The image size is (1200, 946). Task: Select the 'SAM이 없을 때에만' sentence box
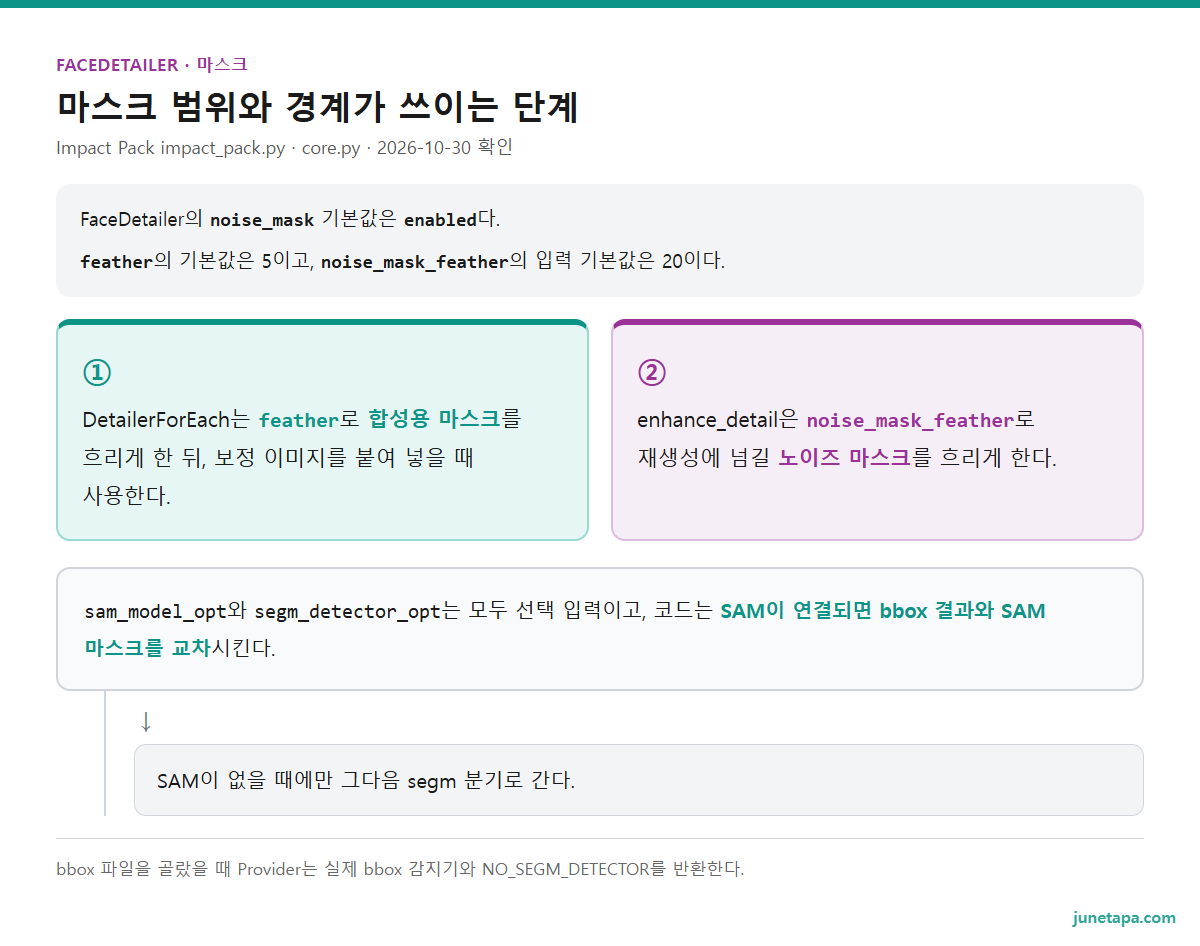(x=639, y=780)
